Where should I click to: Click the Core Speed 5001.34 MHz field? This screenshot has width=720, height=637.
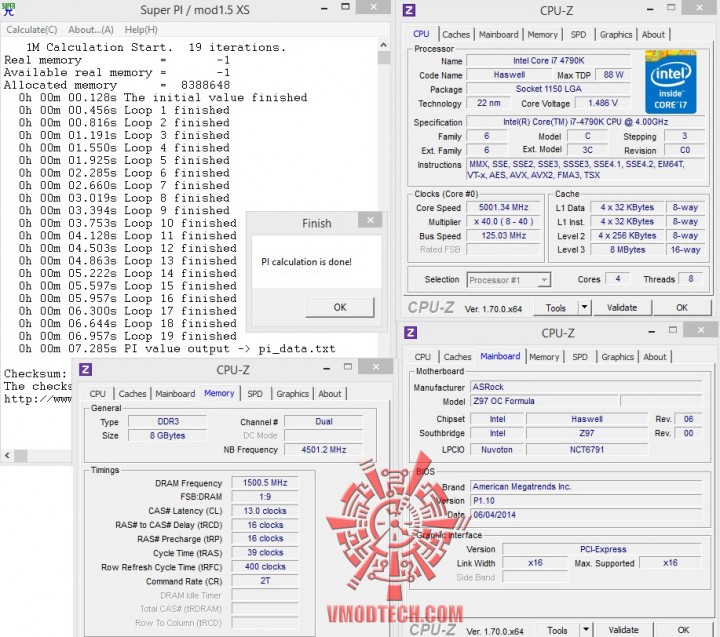tap(503, 208)
